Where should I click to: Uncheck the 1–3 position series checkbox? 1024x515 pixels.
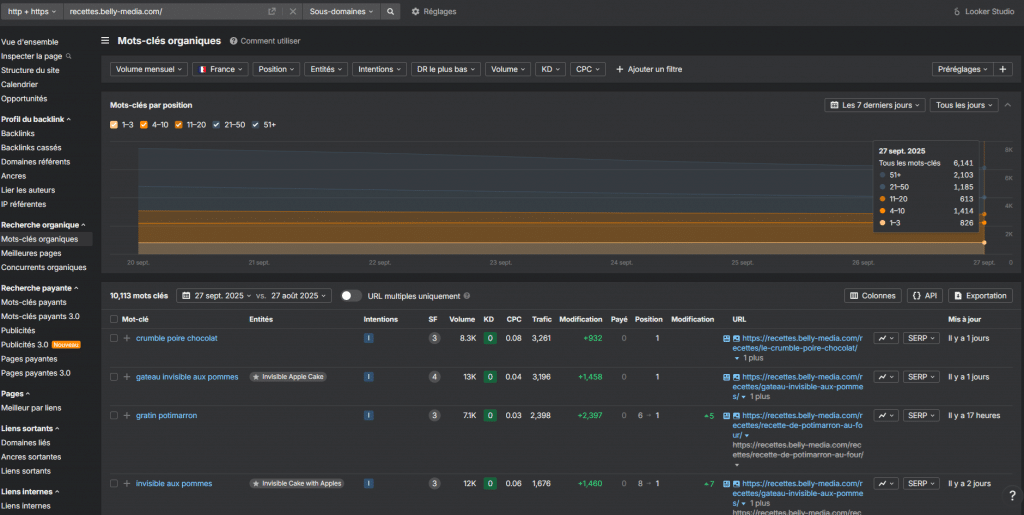coord(115,125)
